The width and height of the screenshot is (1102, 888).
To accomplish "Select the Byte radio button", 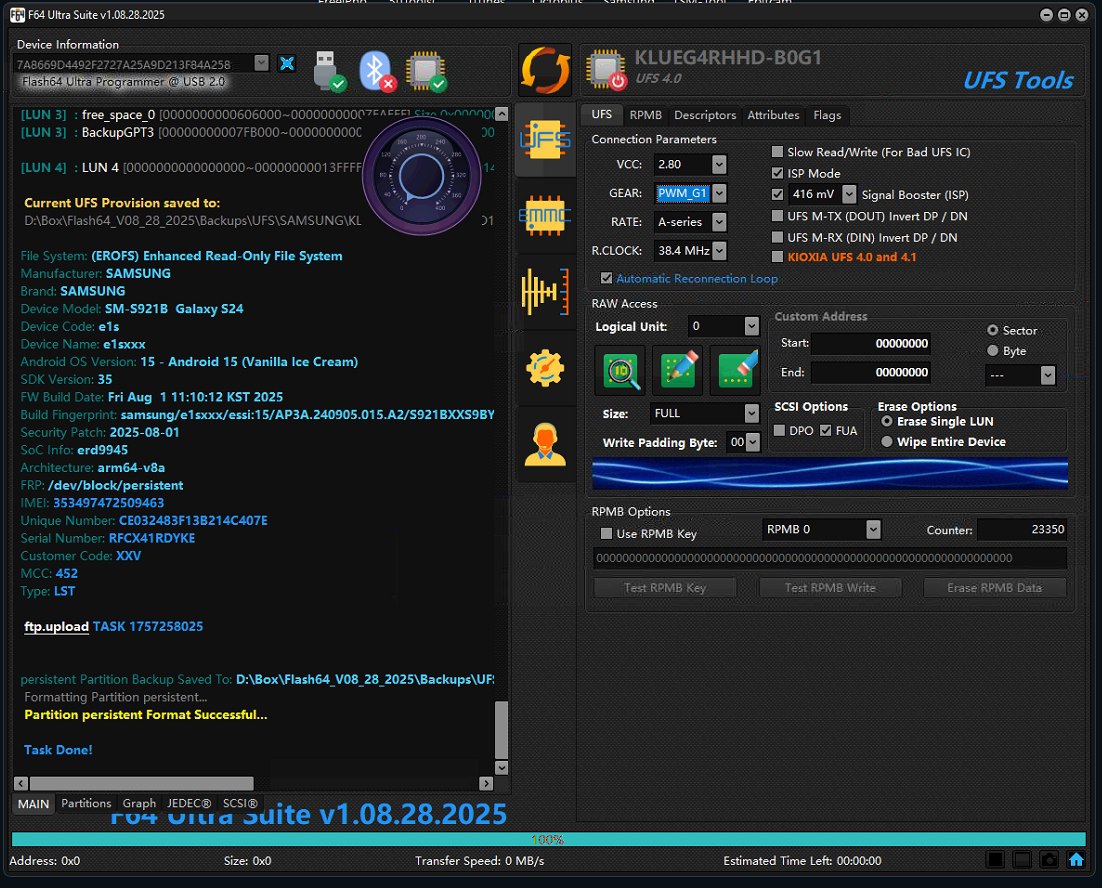I will coord(992,351).
